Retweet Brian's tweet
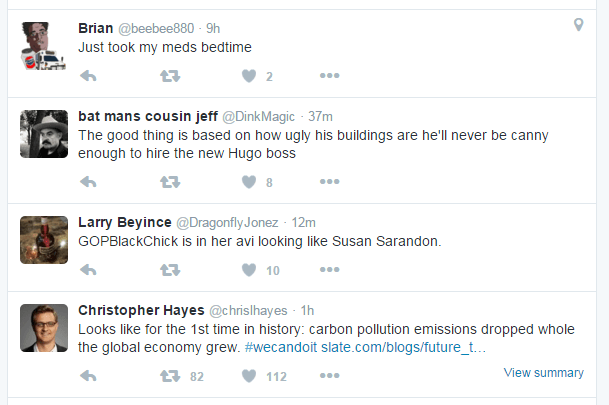 (170, 76)
